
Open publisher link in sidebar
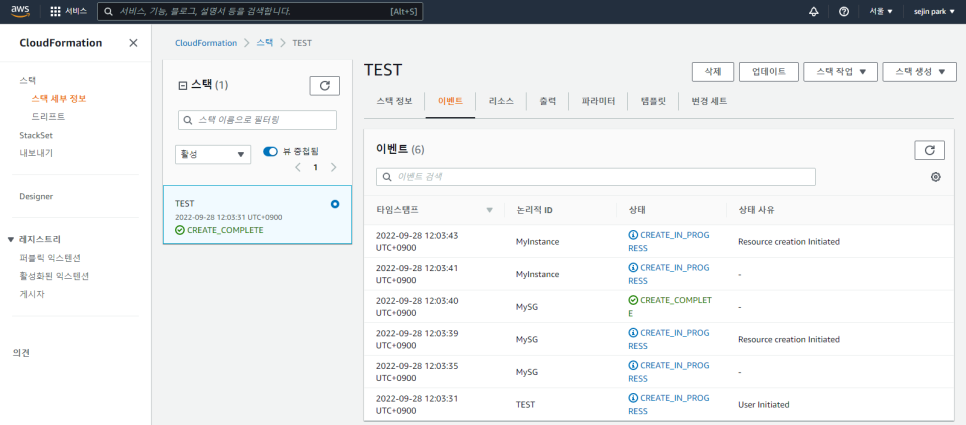tap(31, 294)
